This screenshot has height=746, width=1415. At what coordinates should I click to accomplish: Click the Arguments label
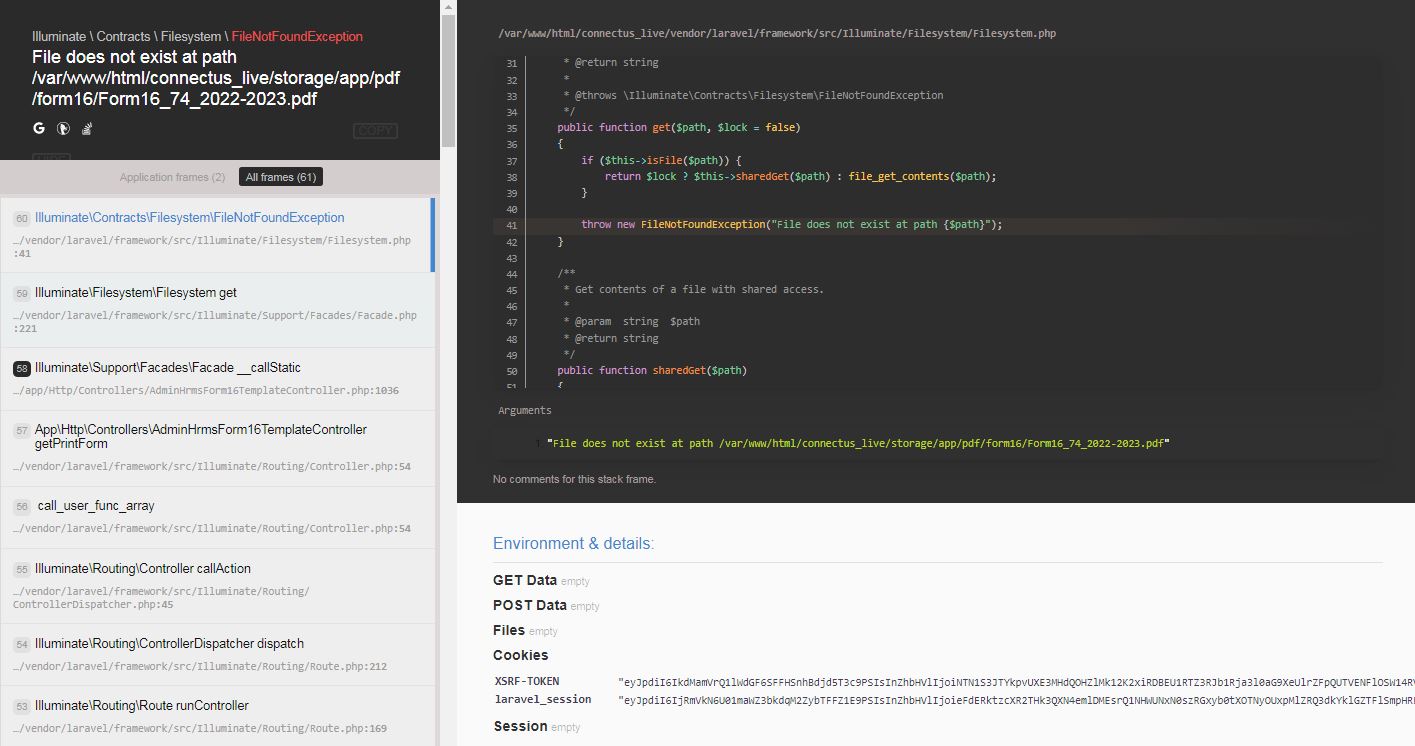(x=525, y=410)
